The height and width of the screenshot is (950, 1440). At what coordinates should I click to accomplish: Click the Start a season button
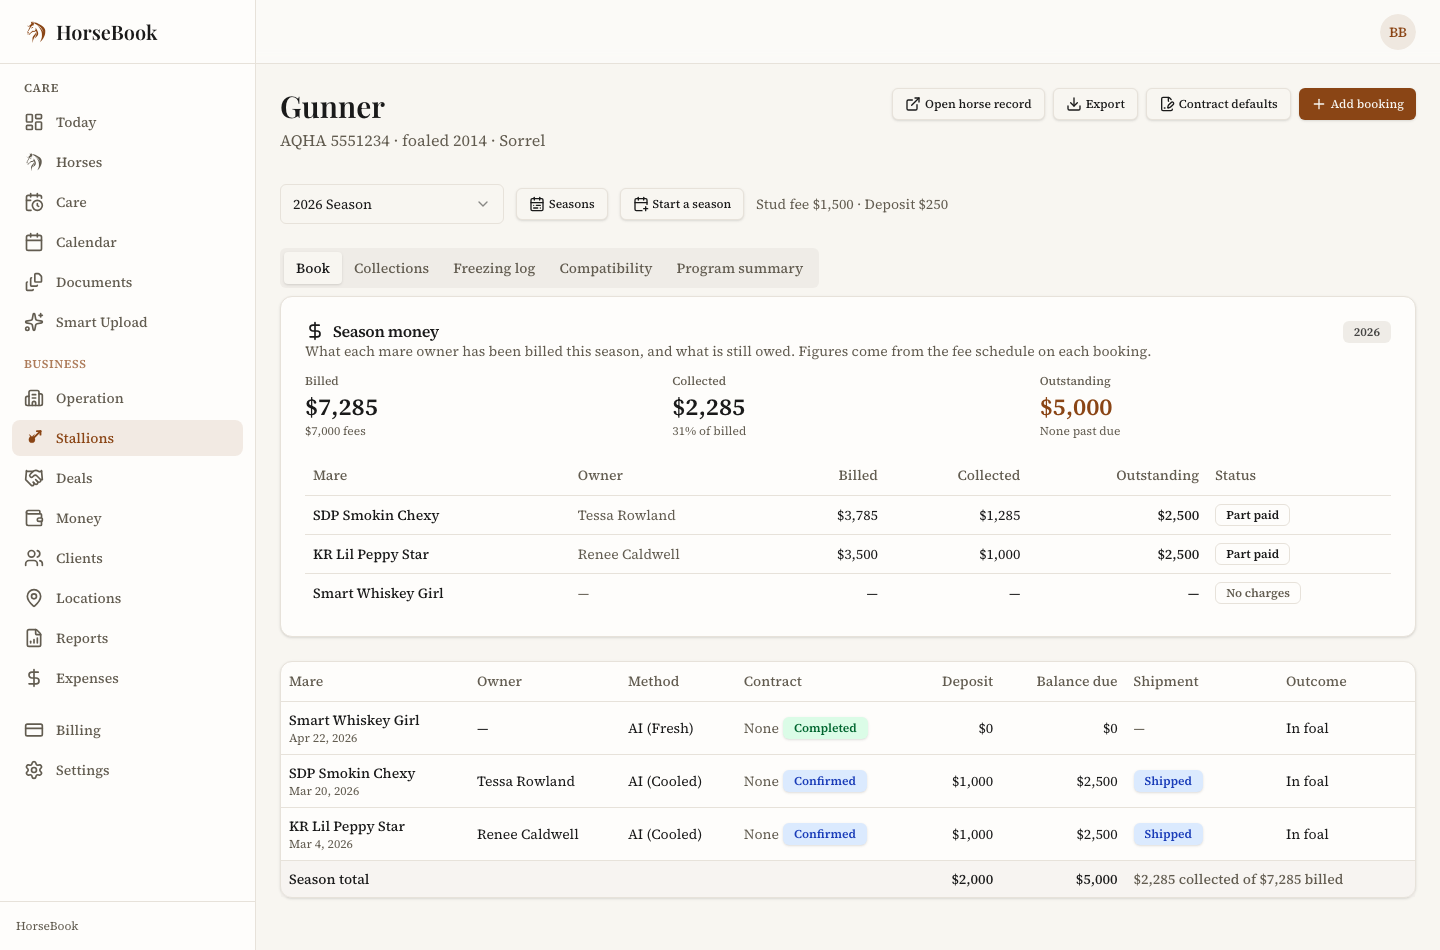pyautogui.click(x=682, y=204)
